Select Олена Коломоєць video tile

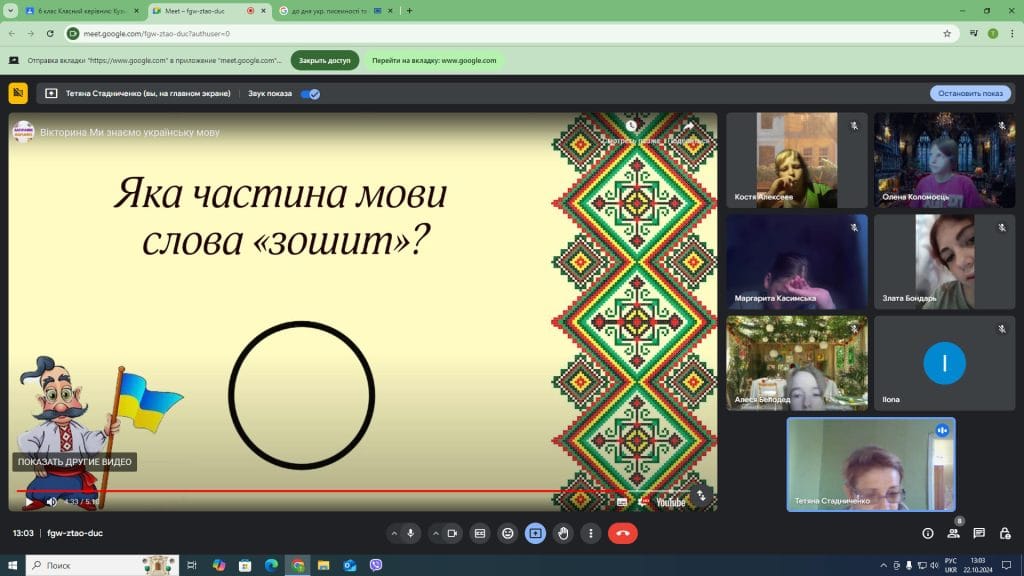point(944,160)
